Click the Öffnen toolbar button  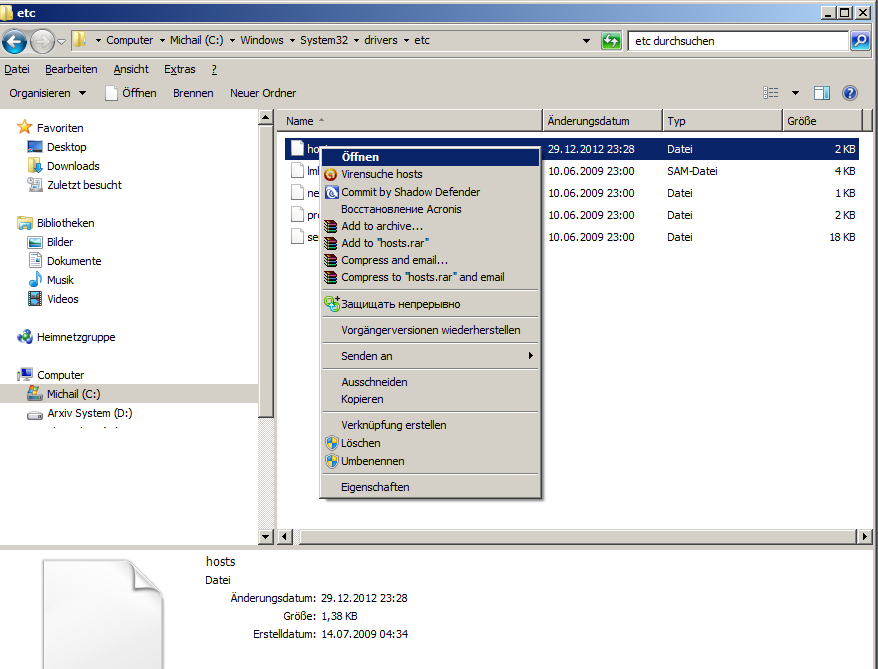[x=131, y=93]
